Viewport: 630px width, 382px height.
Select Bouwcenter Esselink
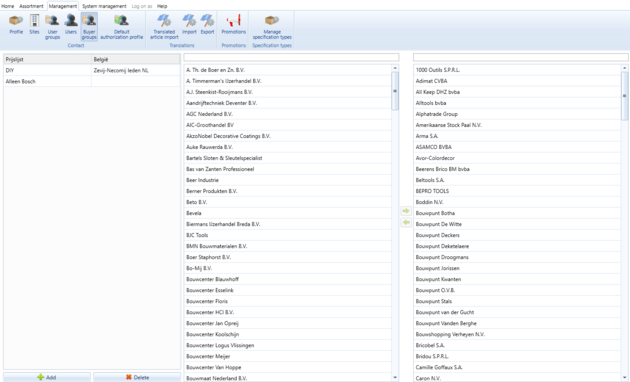pos(287,290)
